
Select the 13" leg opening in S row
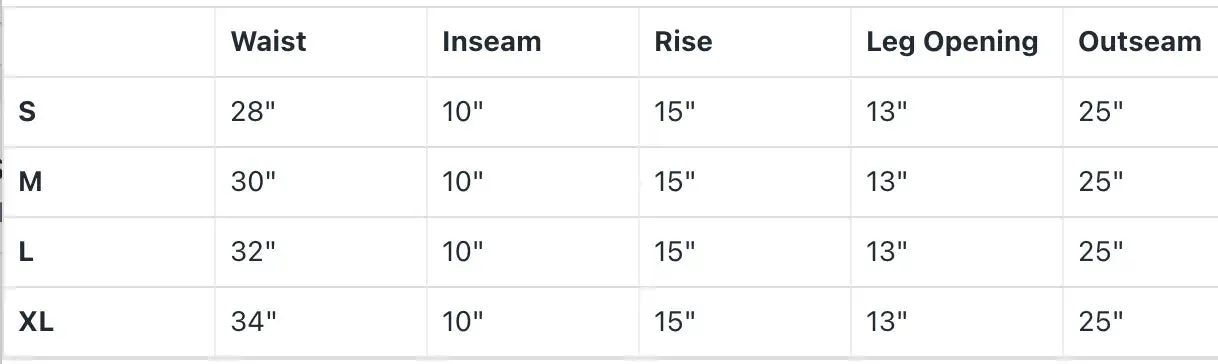[887, 112]
